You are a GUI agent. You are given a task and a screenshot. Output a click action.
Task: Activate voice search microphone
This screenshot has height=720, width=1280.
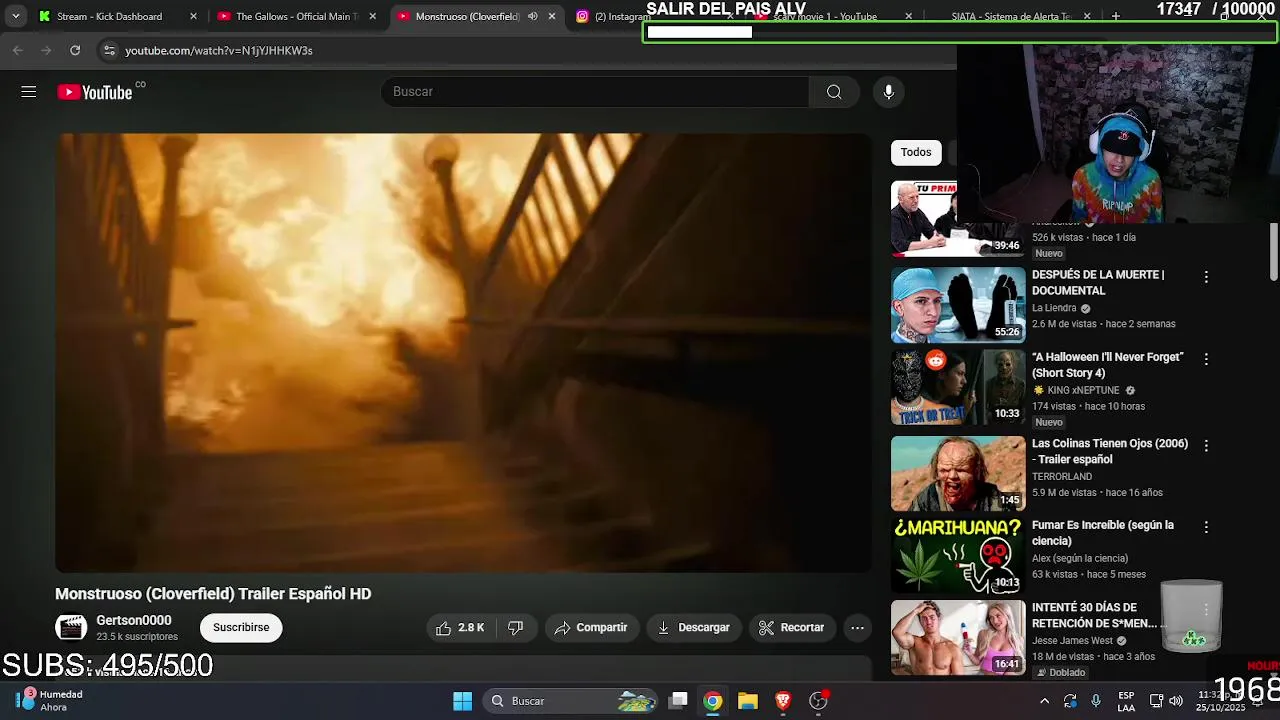click(x=888, y=92)
